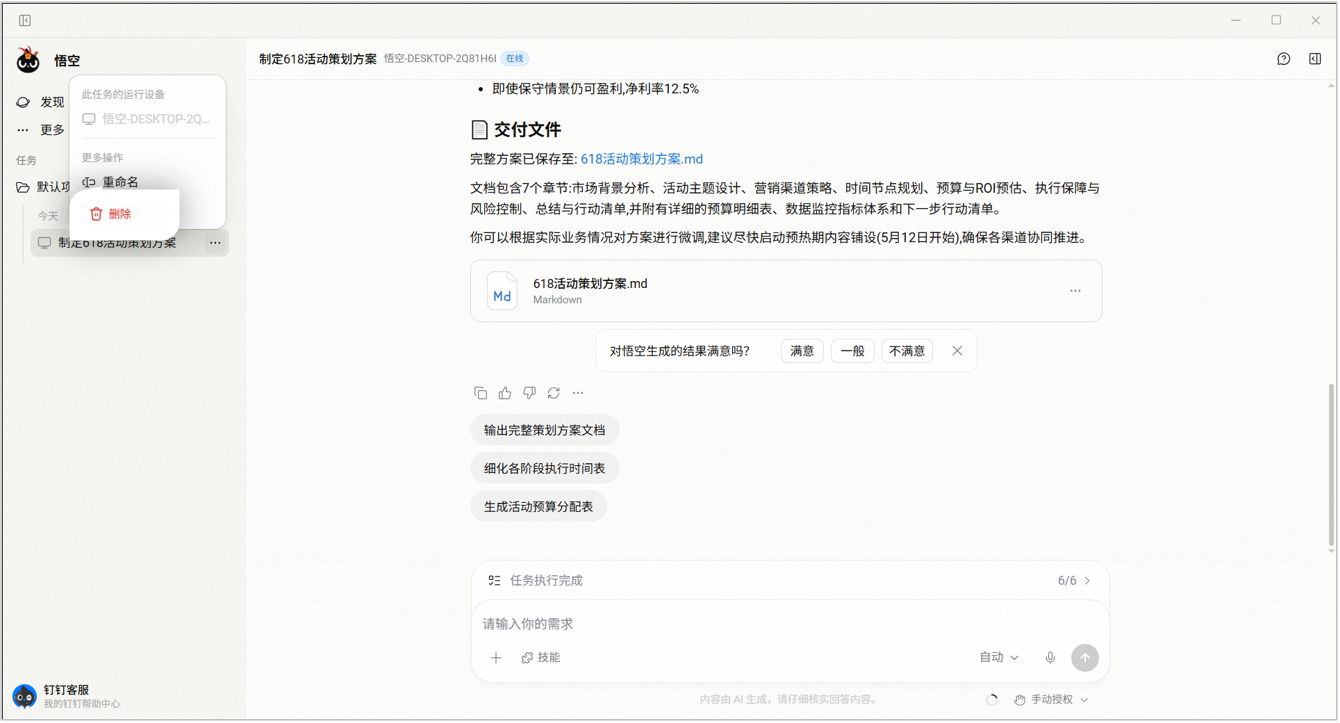Image resolution: width=1340 pixels, height=723 pixels.
Task: Click the chat vertical scrollbar thumb
Action: (1331, 464)
